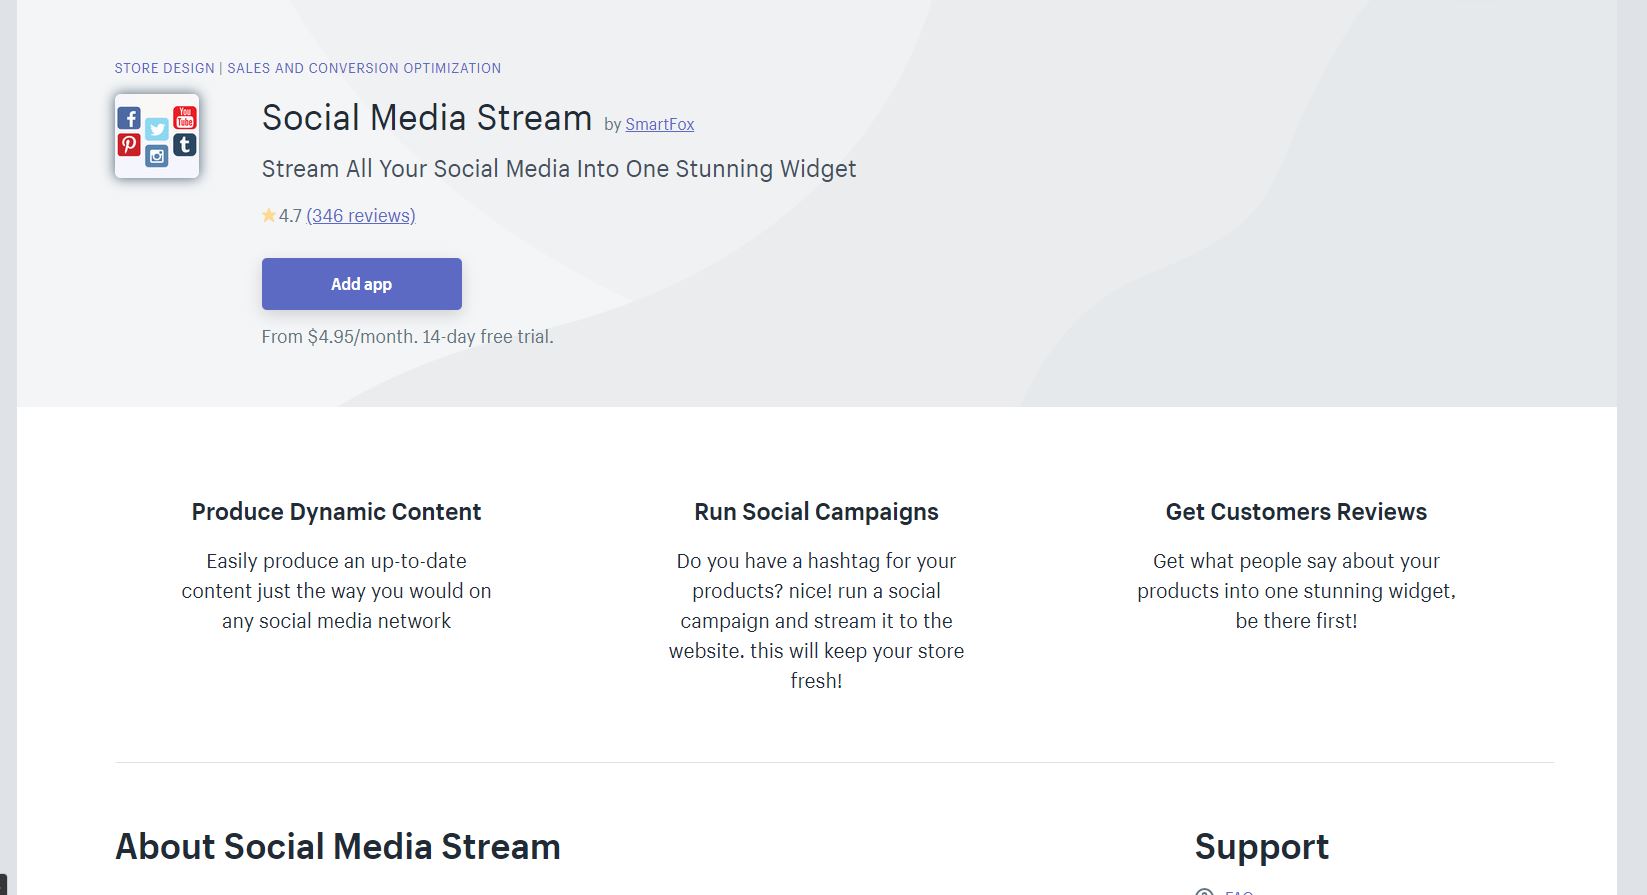This screenshot has width=1647, height=895.
Task: Visit the SmartFox developer link
Action: (660, 124)
